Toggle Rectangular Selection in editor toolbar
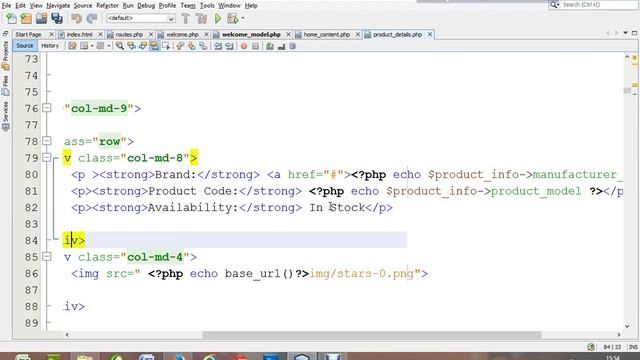 (x=165, y=46)
